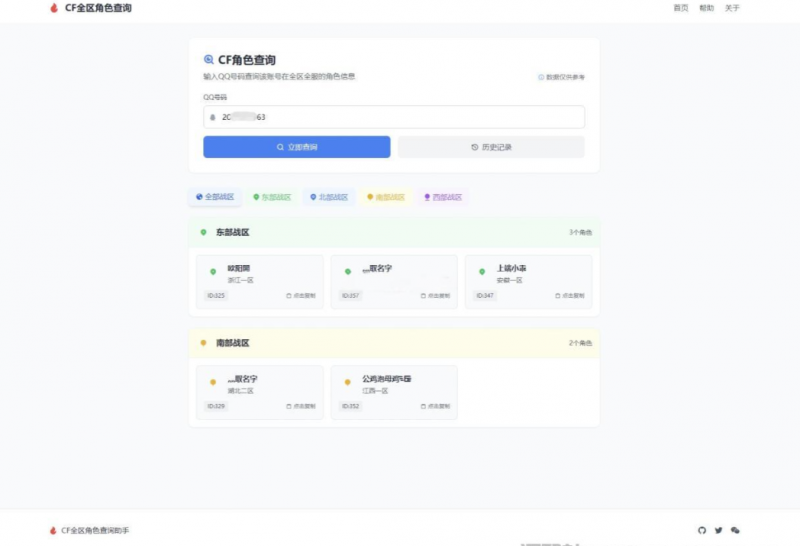This screenshot has width=800, height=546.
Task: Select the 西部战区 filter tab
Action: tap(443, 197)
